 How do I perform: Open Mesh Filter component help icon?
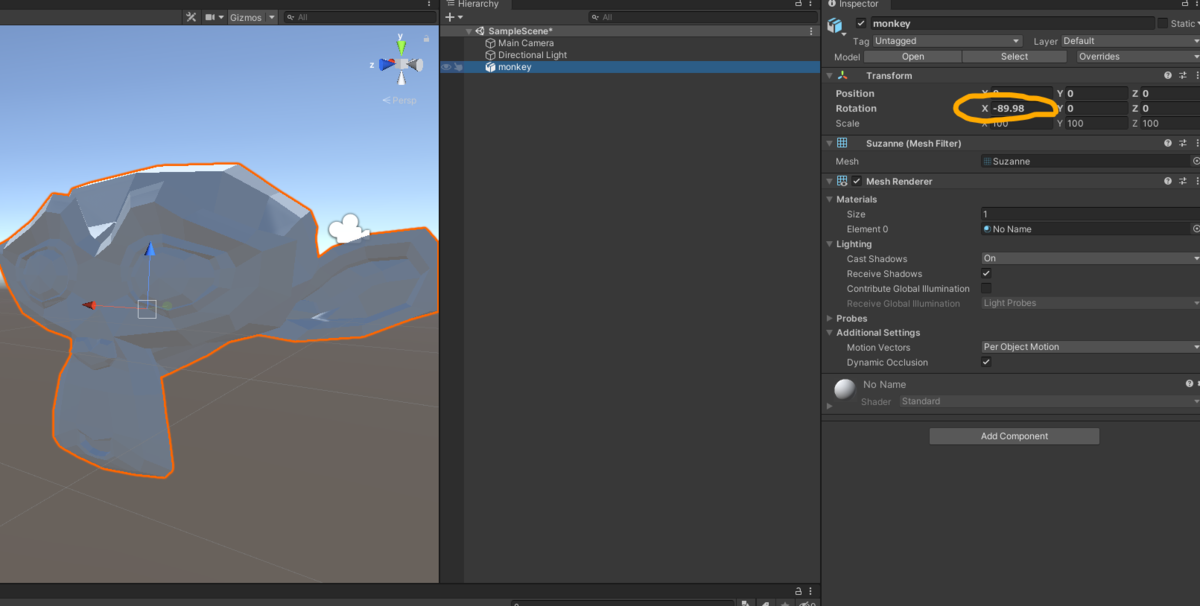(1168, 143)
